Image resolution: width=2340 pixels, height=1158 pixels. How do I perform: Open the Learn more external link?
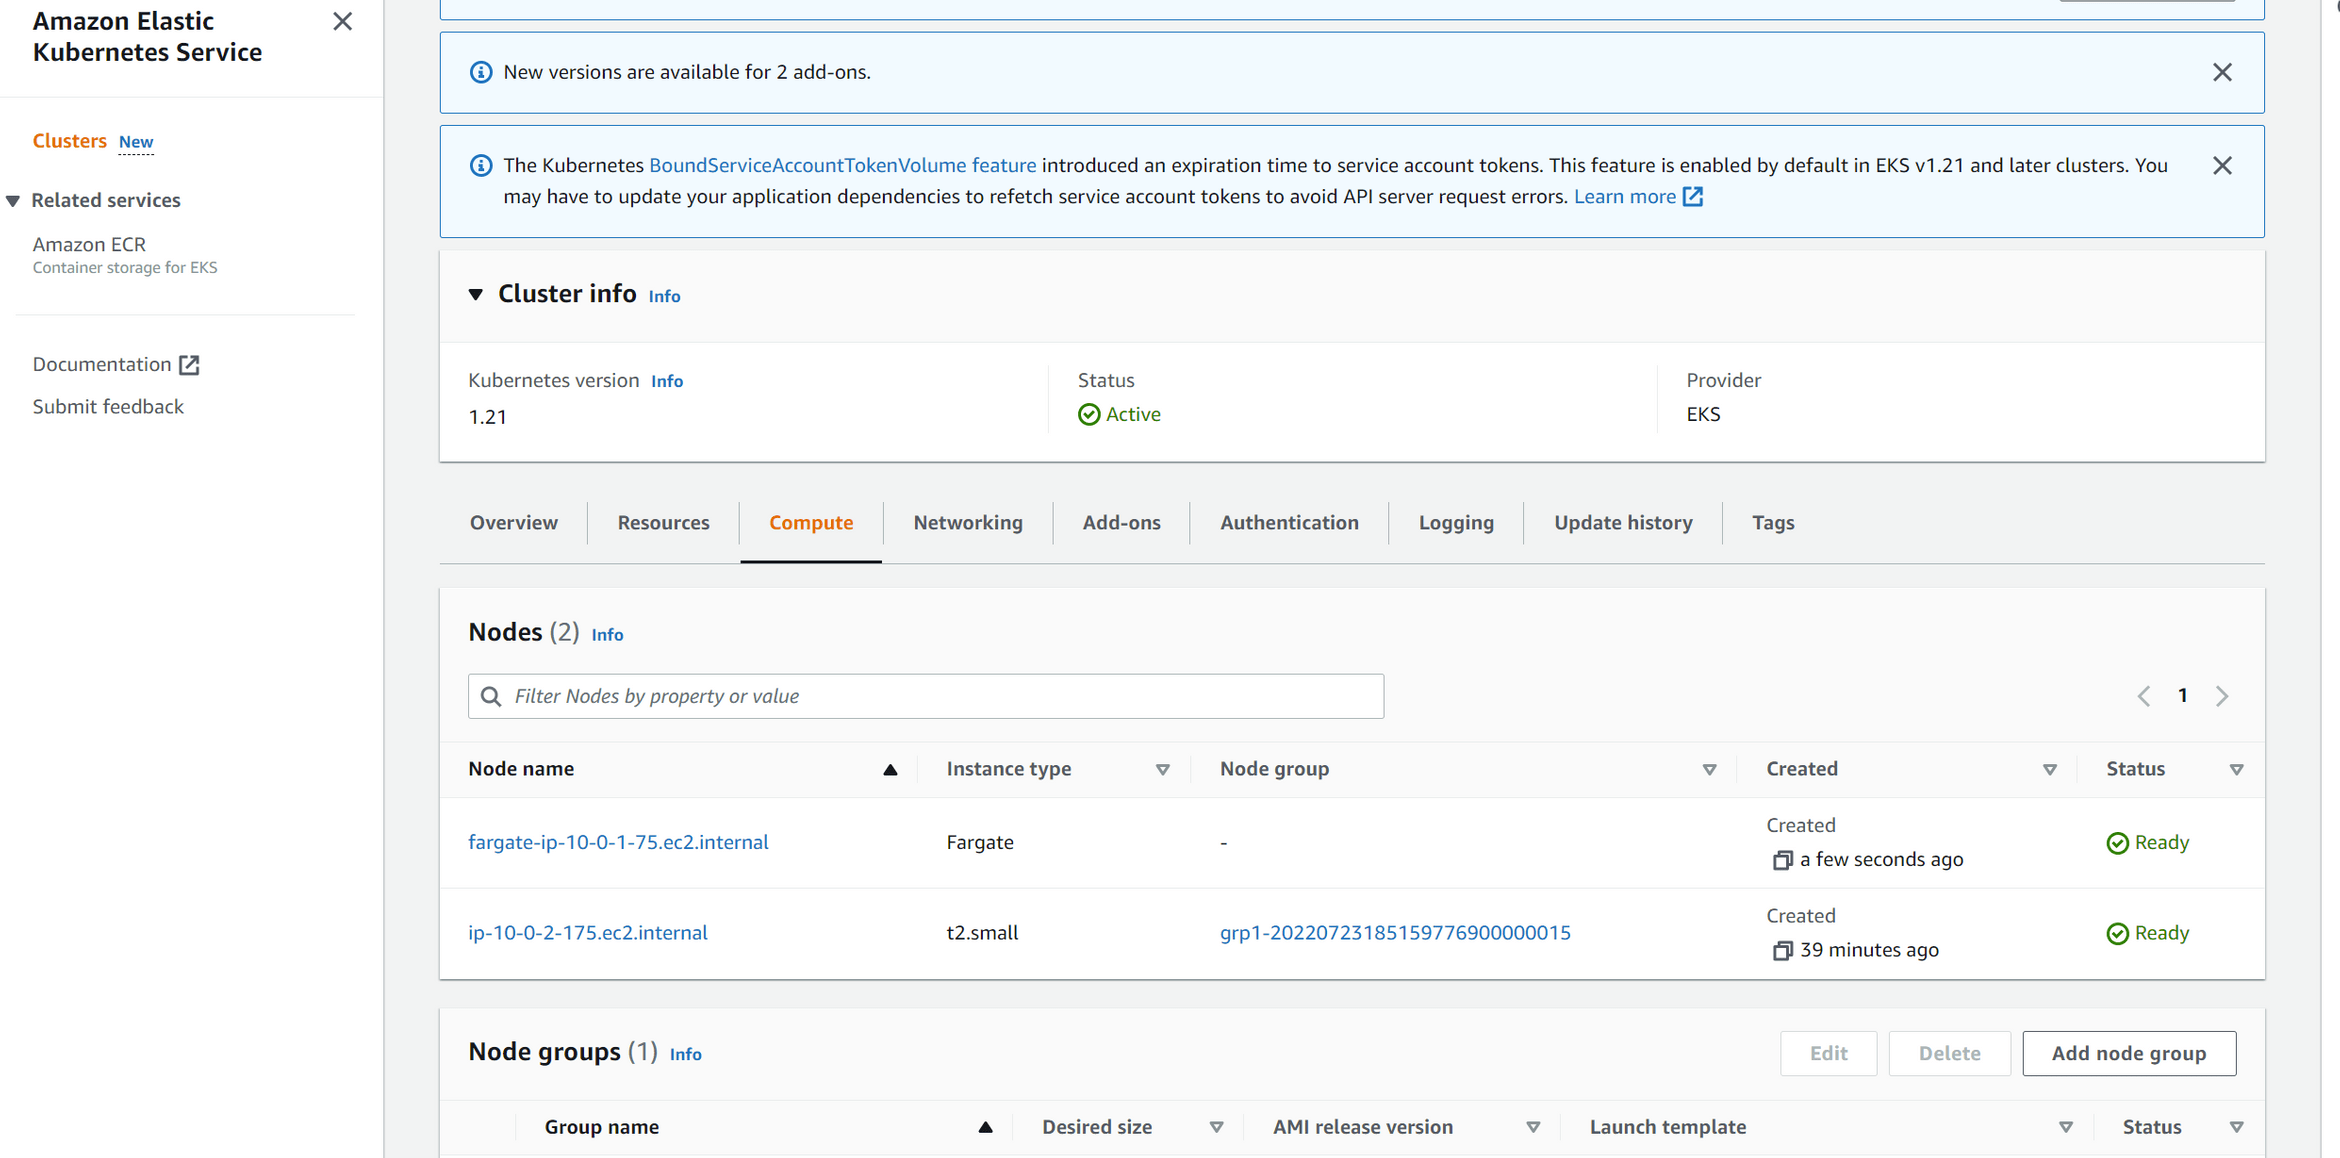coord(1638,197)
